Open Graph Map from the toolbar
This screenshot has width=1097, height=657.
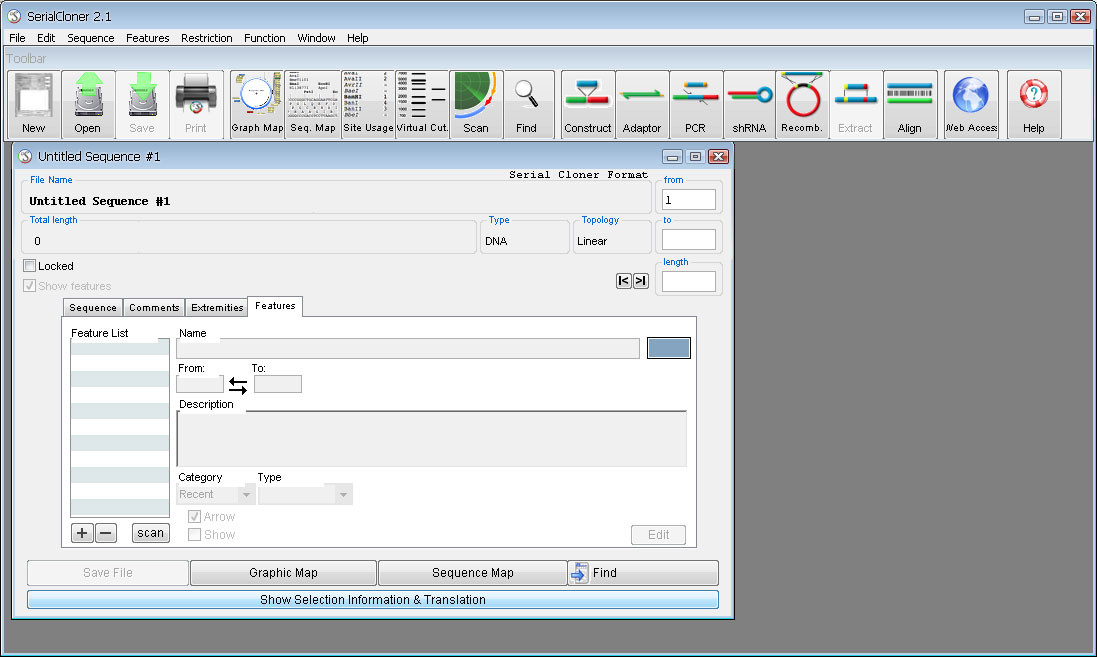(x=257, y=104)
